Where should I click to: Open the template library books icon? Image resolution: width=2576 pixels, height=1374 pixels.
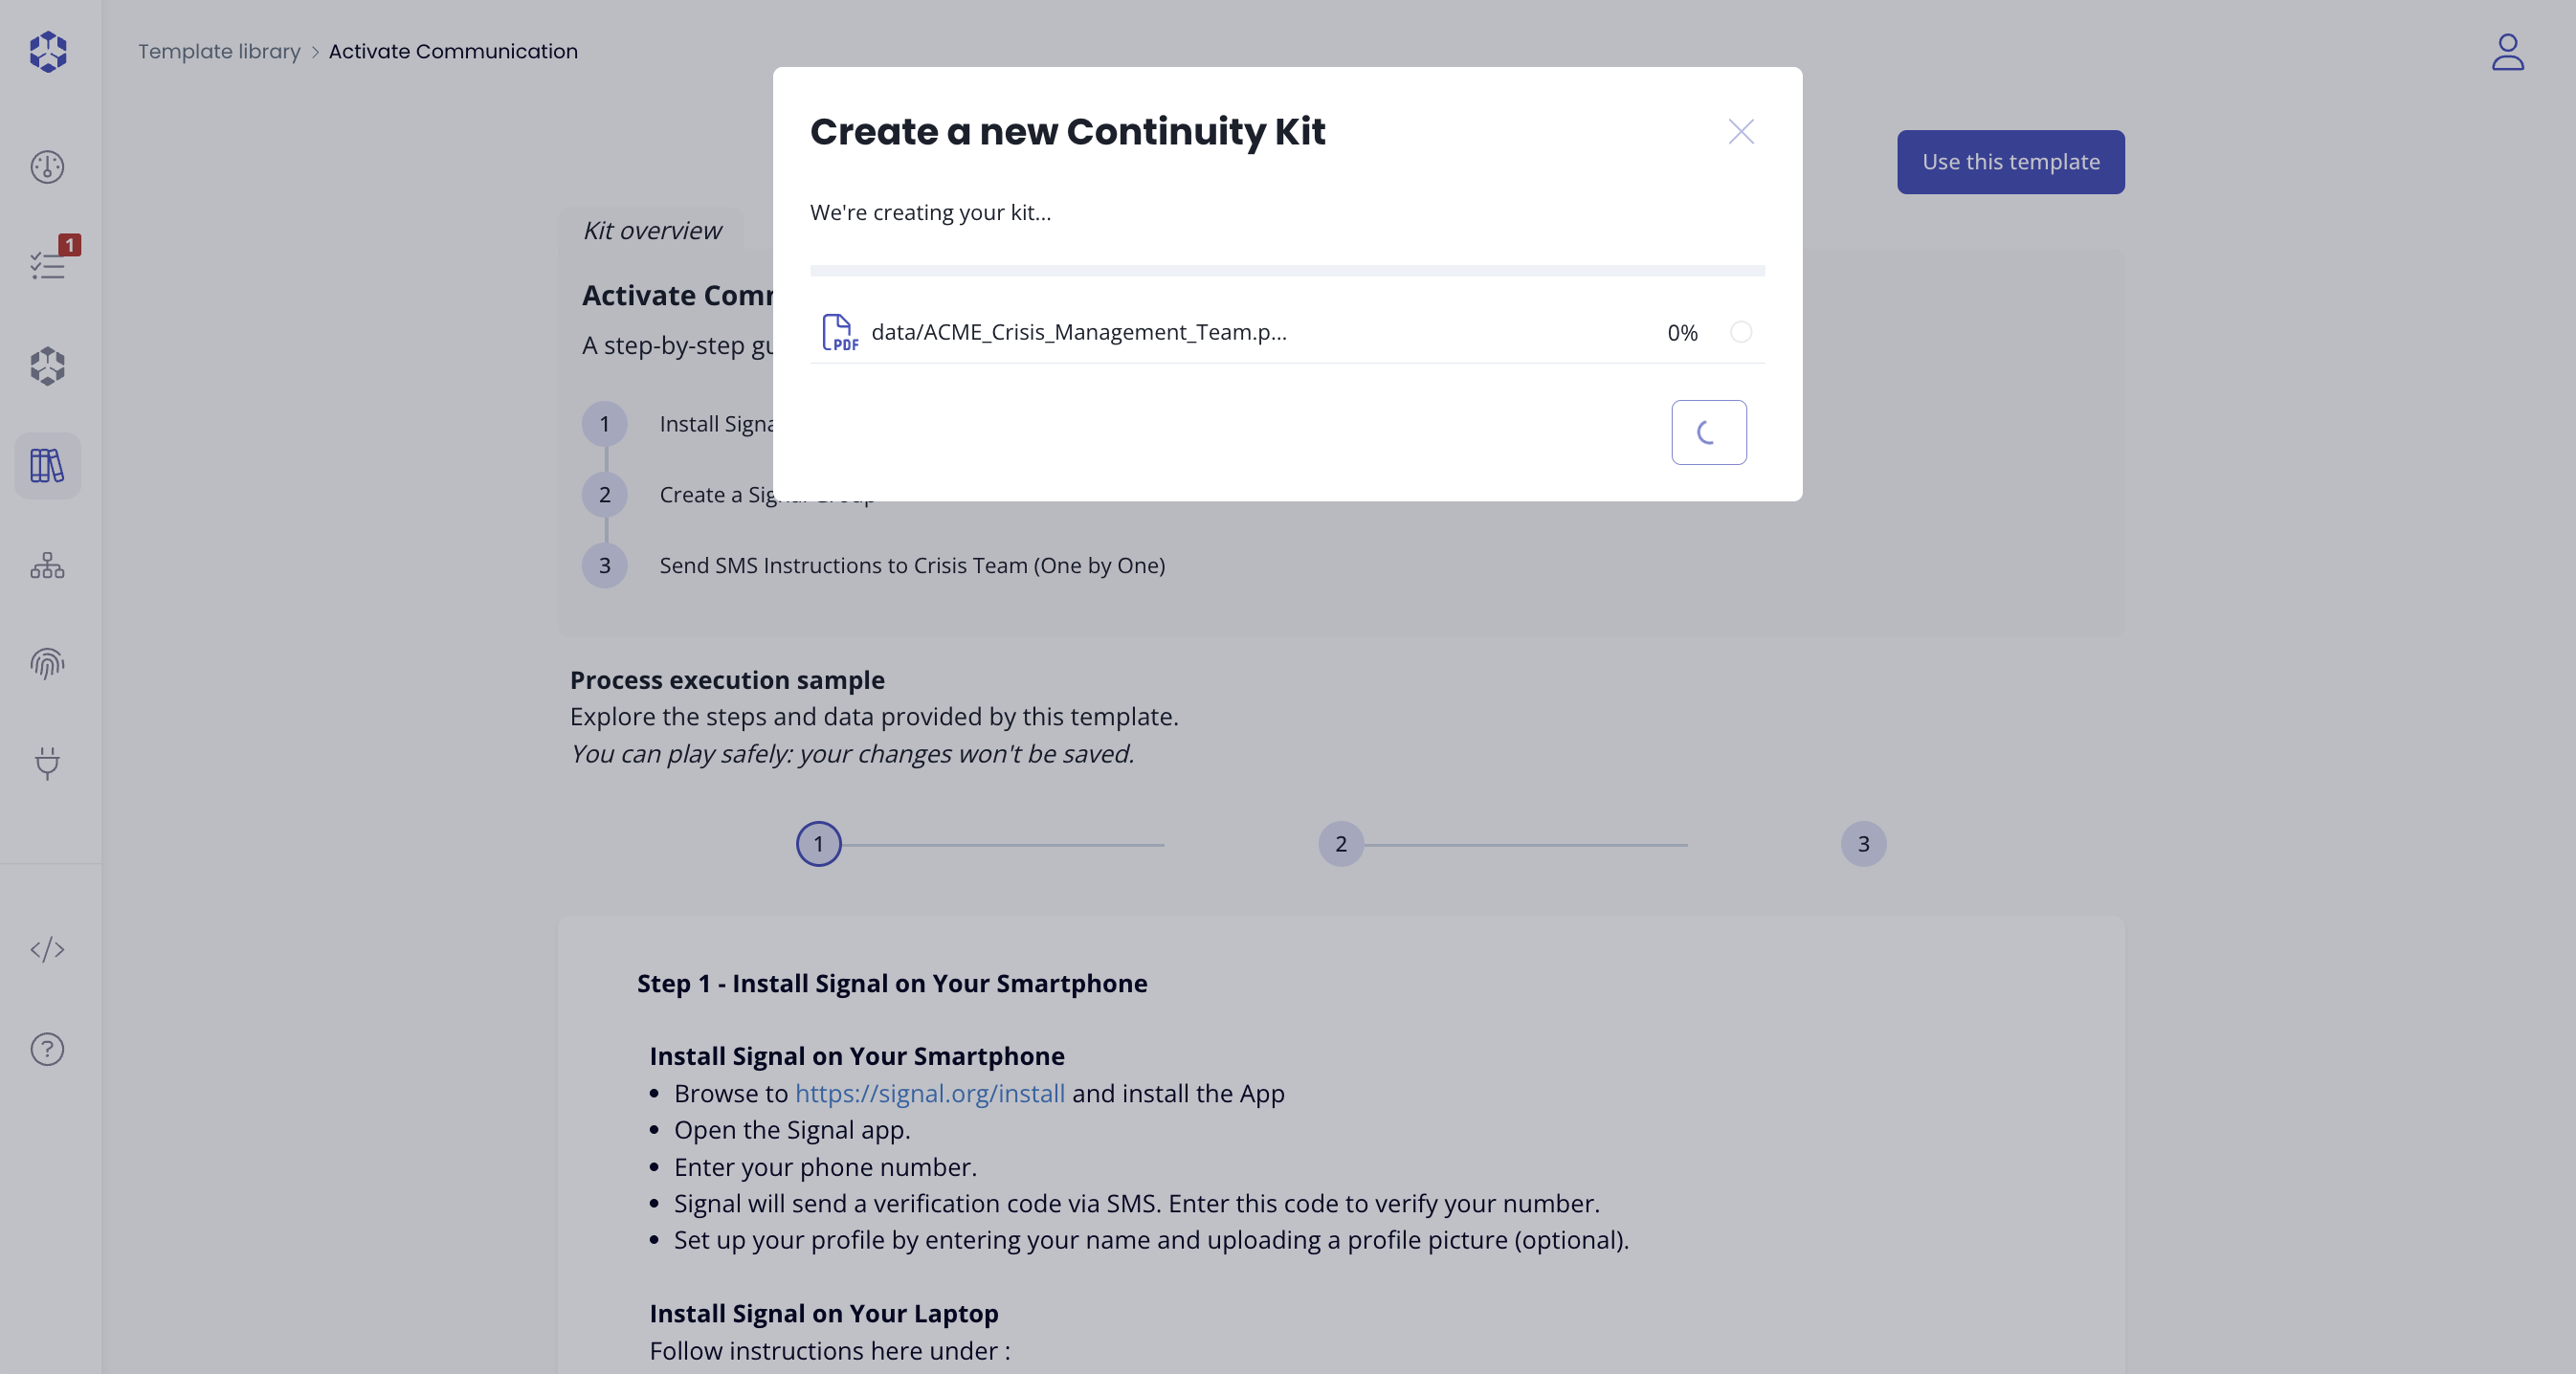47,466
